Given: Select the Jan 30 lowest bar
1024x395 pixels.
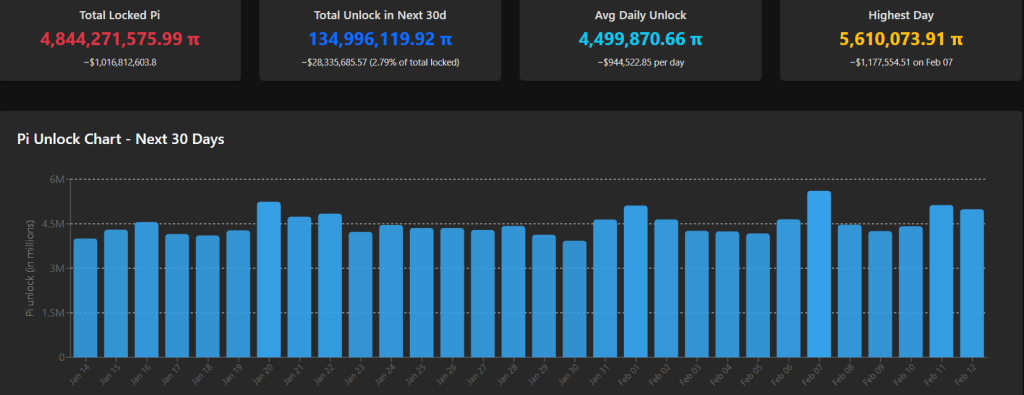Looking at the screenshot, I should point(575,299).
